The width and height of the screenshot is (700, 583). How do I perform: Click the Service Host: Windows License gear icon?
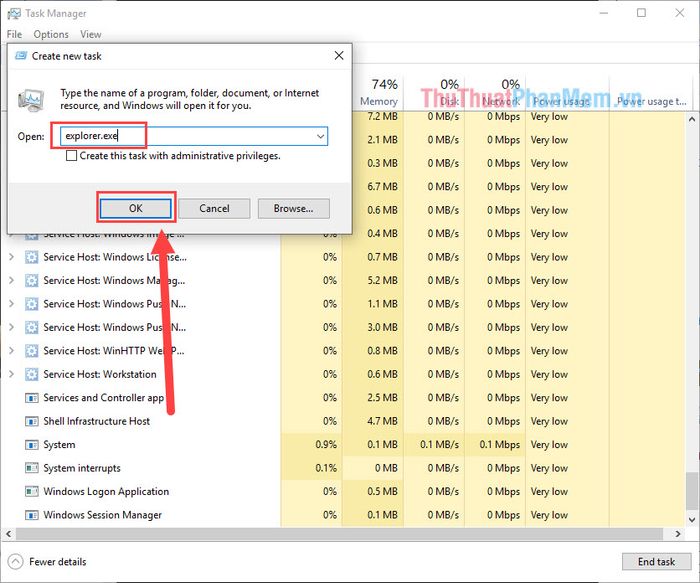point(31,257)
